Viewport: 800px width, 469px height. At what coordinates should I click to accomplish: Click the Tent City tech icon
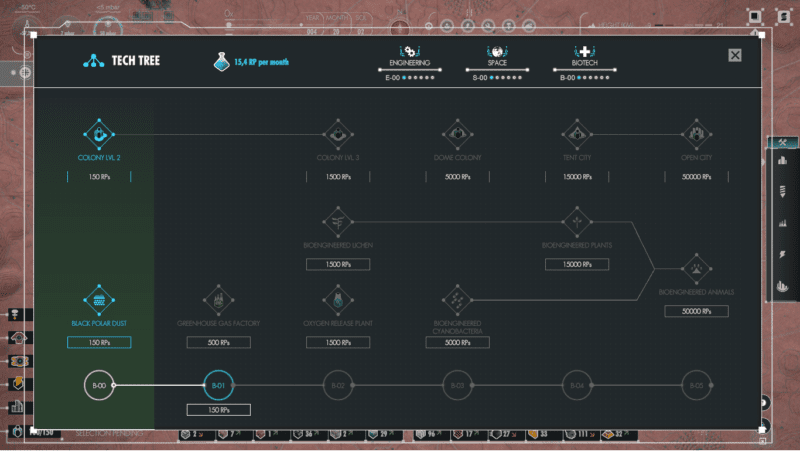pos(577,133)
